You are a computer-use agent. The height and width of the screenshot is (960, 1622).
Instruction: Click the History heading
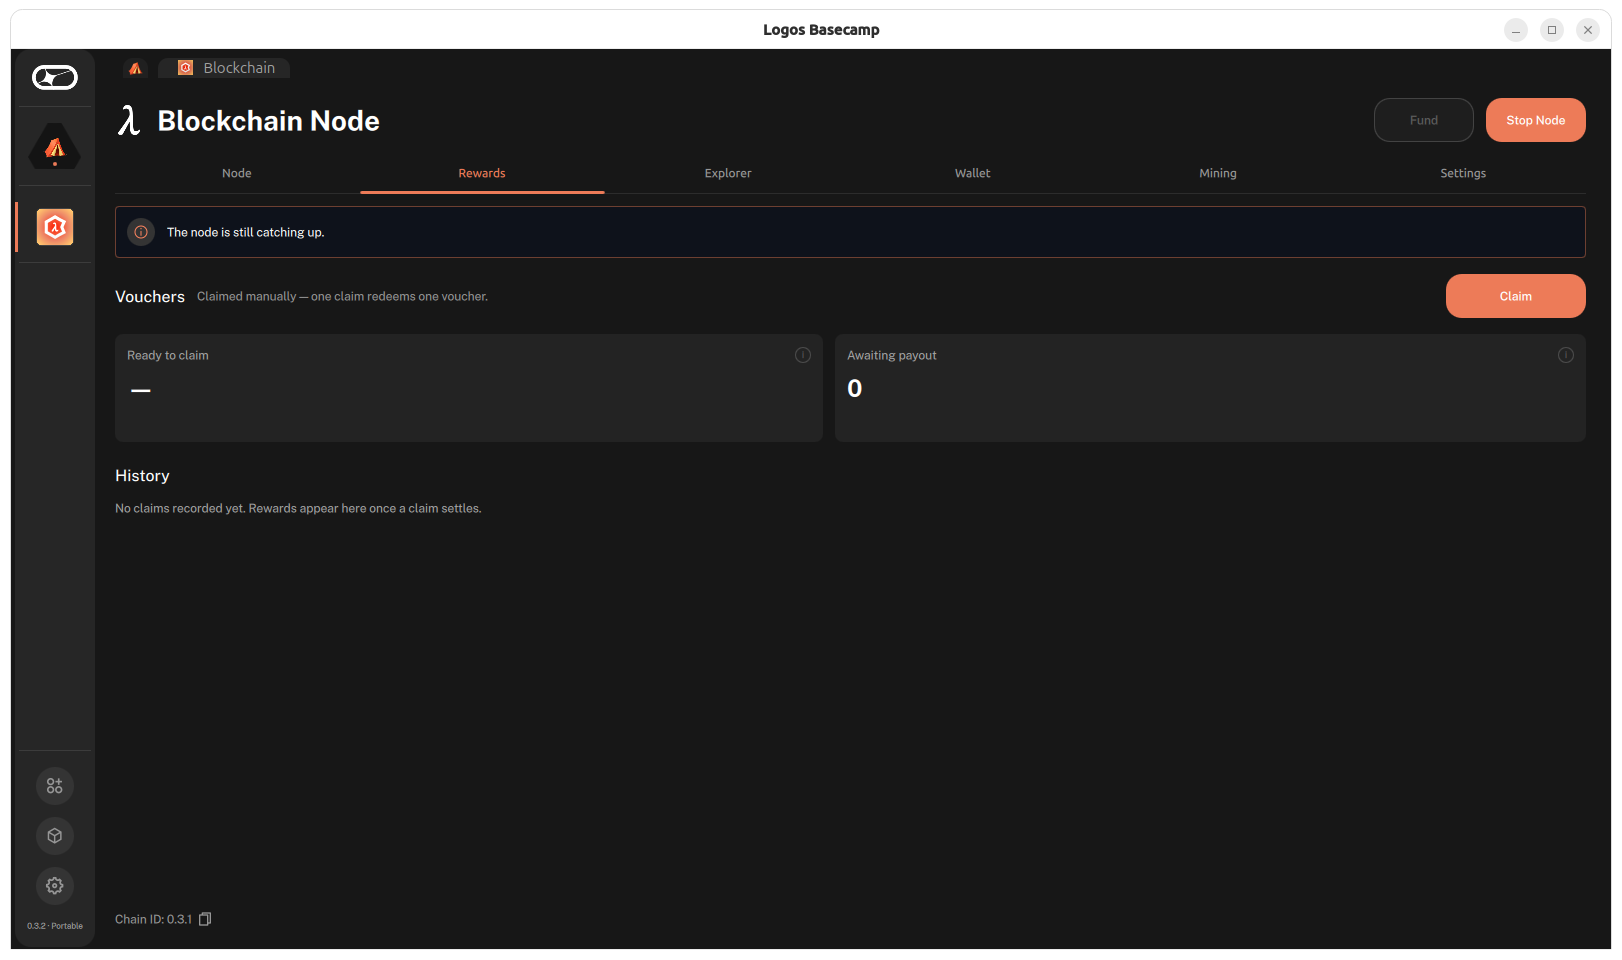coord(142,476)
